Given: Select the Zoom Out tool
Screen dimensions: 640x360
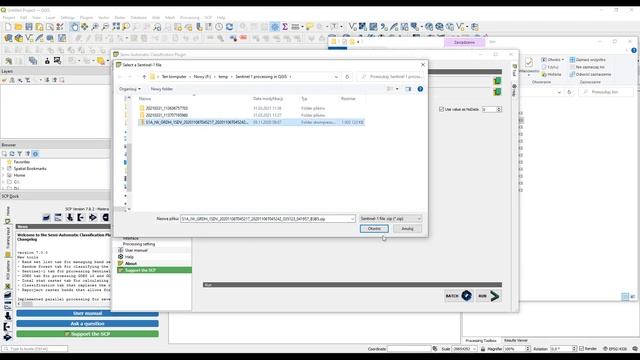Looking at the screenshot, I should pos(105,27).
